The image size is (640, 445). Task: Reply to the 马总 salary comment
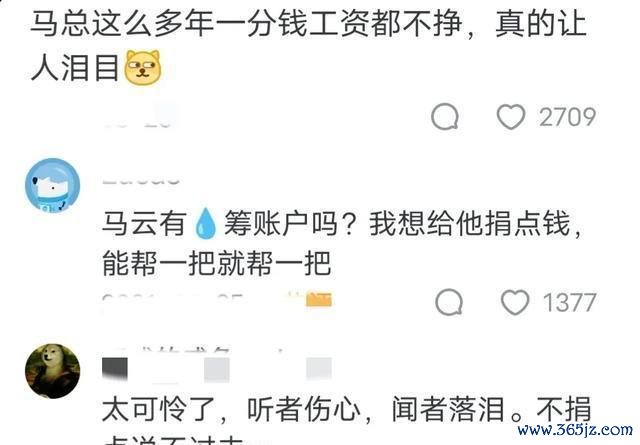point(445,117)
